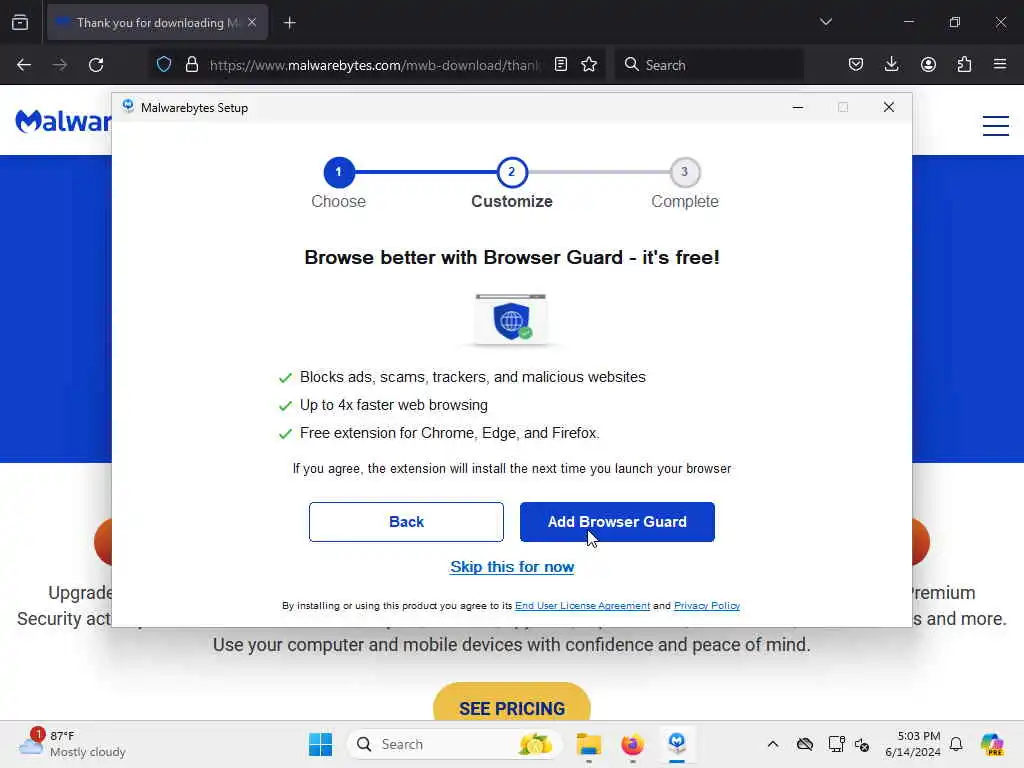Open Firefox downloads panel
This screenshot has width=1024, height=768.
tap(891, 64)
